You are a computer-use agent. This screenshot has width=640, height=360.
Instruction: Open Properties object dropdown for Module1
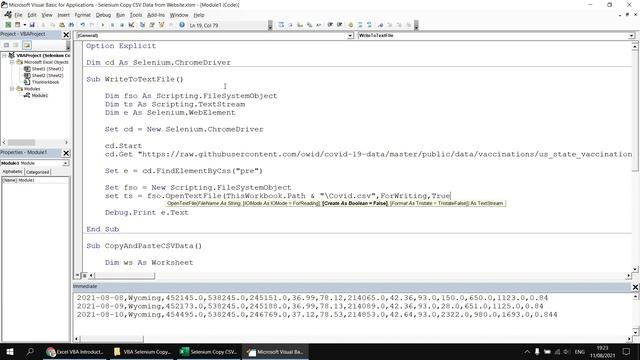click(x=65, y=163)
